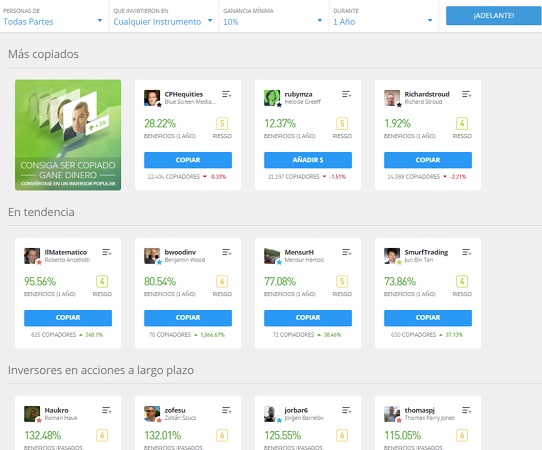Click jorbar6 profile avatar
Viewport: 542px width, 450px height.
pyautogui.click(x=272, y=414)
